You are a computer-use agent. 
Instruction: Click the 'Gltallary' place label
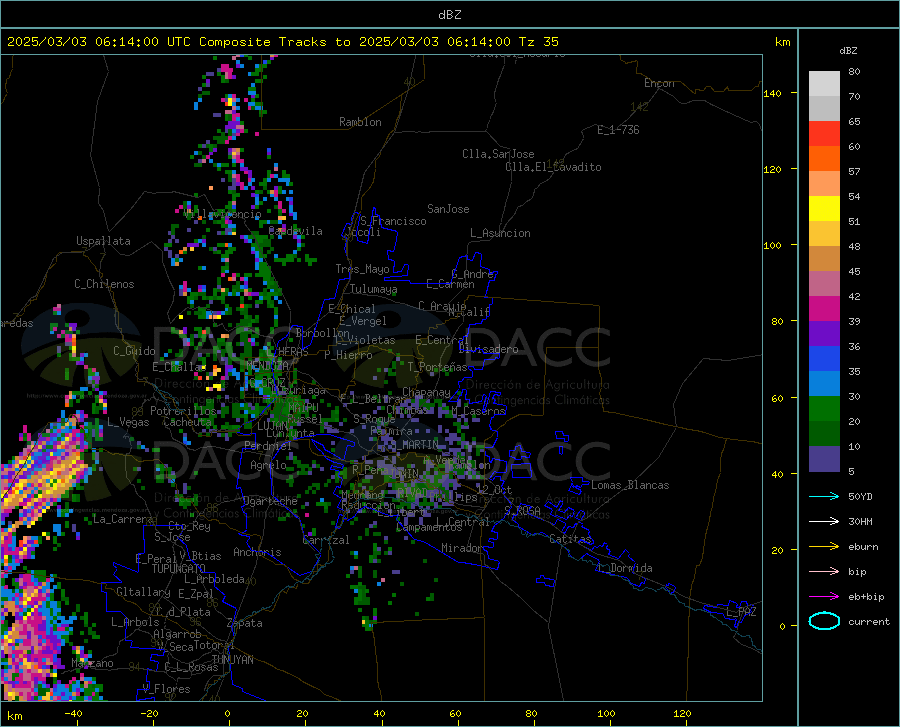coord(143,592)
